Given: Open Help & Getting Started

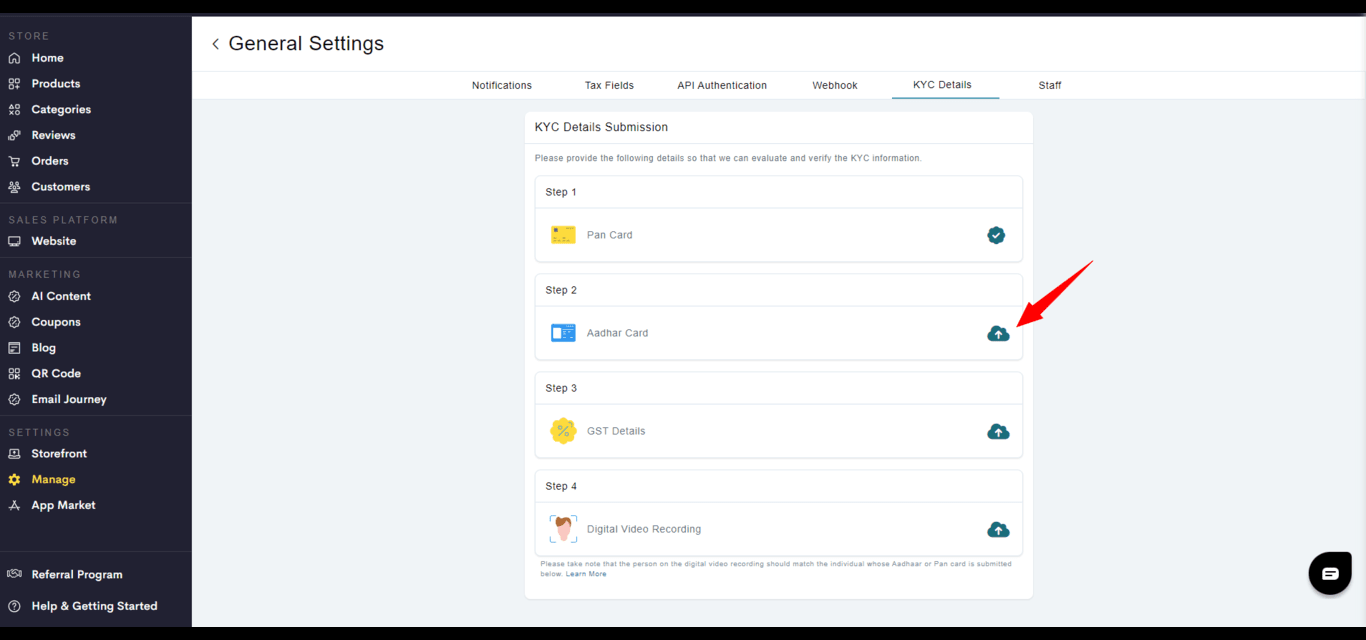Looking at the screenshot, I should (x=94, y=606).
